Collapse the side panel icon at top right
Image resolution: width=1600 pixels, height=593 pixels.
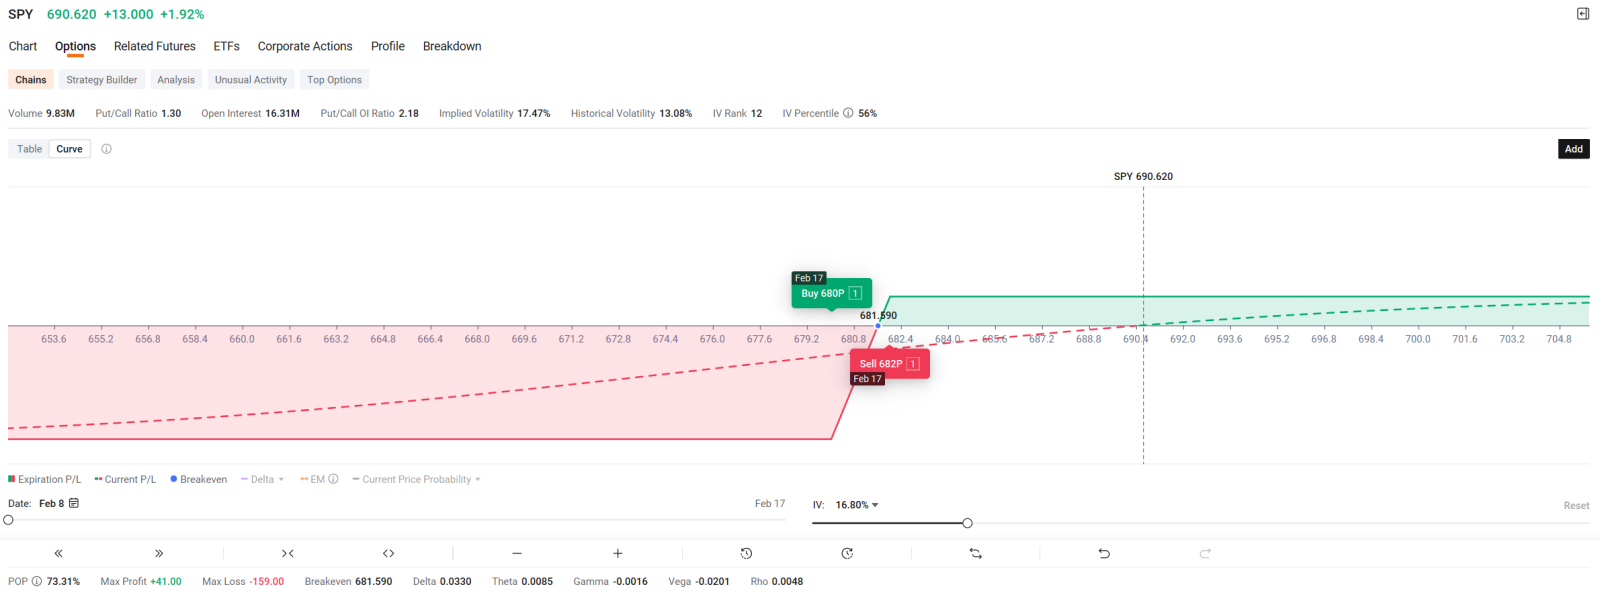(1583, 14)
